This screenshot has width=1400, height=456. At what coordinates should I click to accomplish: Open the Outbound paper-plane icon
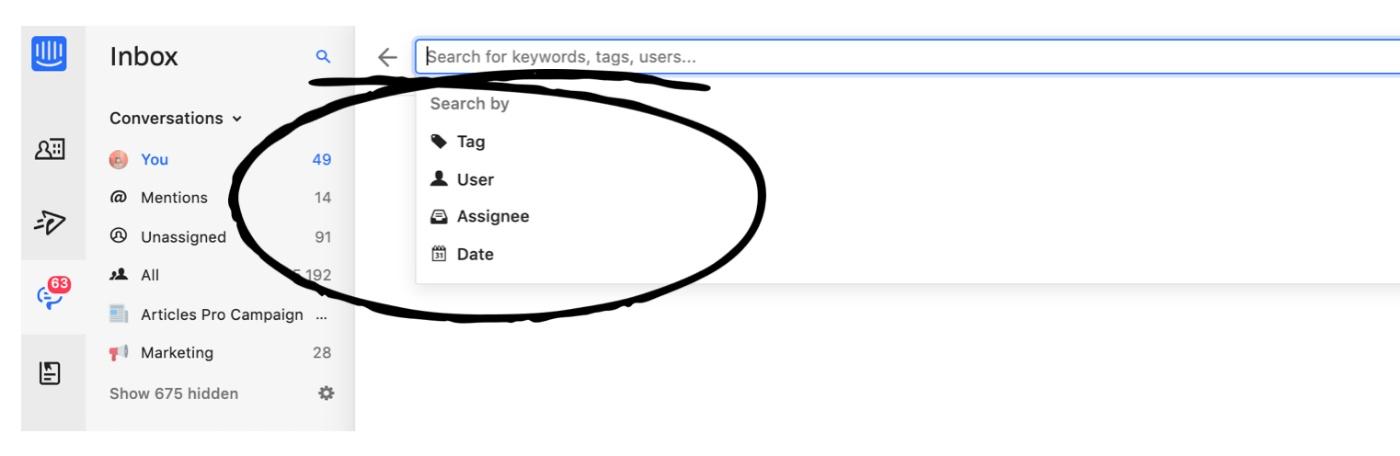pos(50,223)
